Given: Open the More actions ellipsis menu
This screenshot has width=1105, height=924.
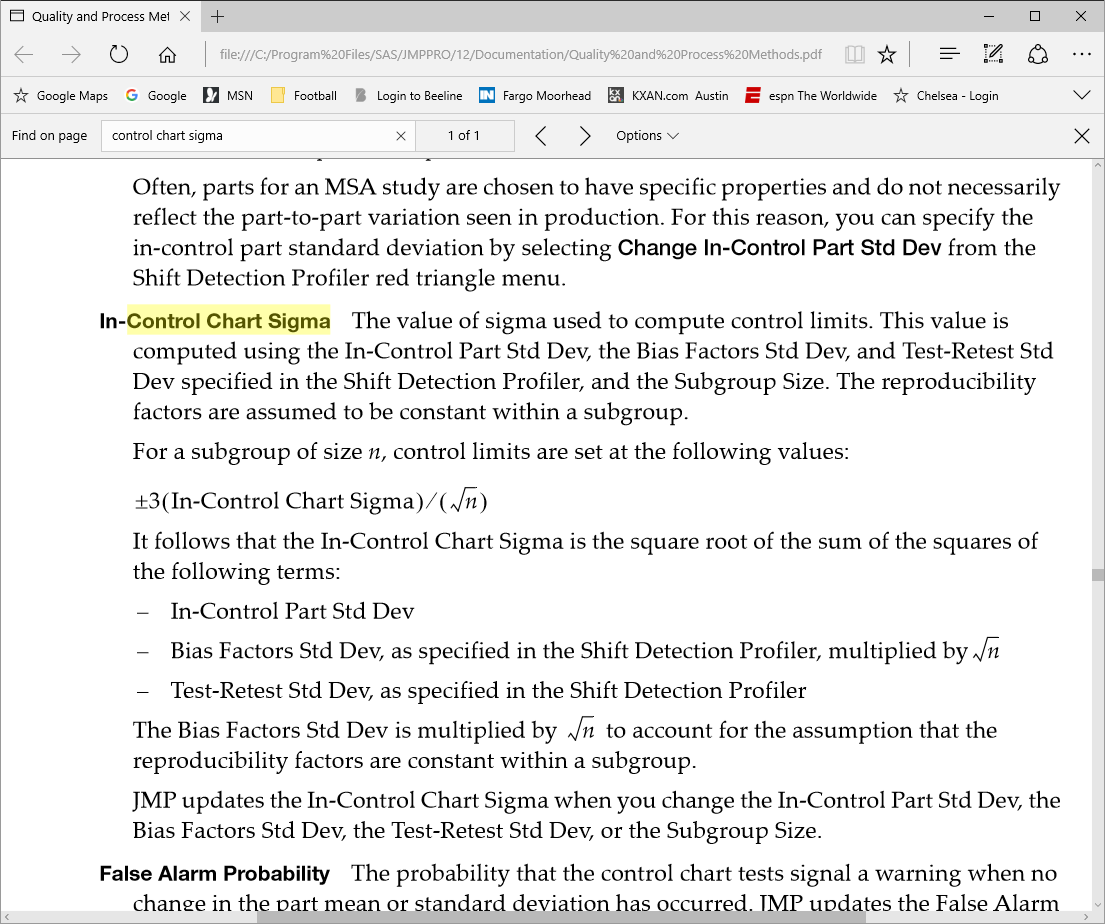Looking at the screenshot, I should coord(1082,55).
